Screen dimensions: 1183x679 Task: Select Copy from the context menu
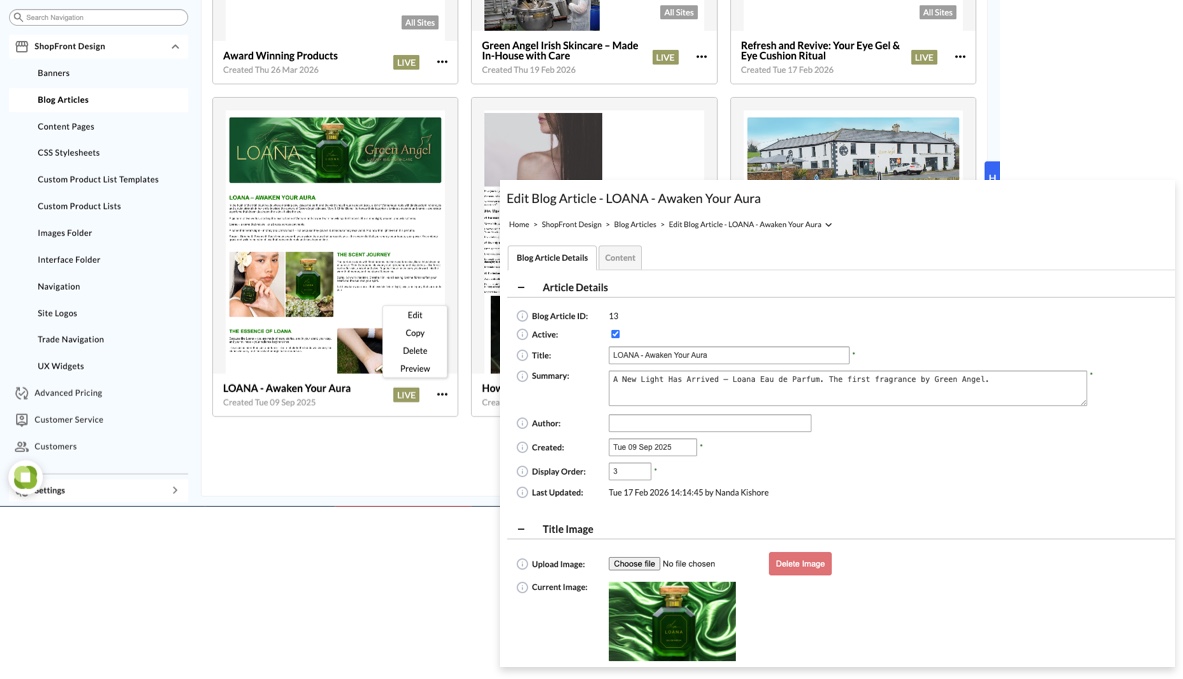(415, 333)
